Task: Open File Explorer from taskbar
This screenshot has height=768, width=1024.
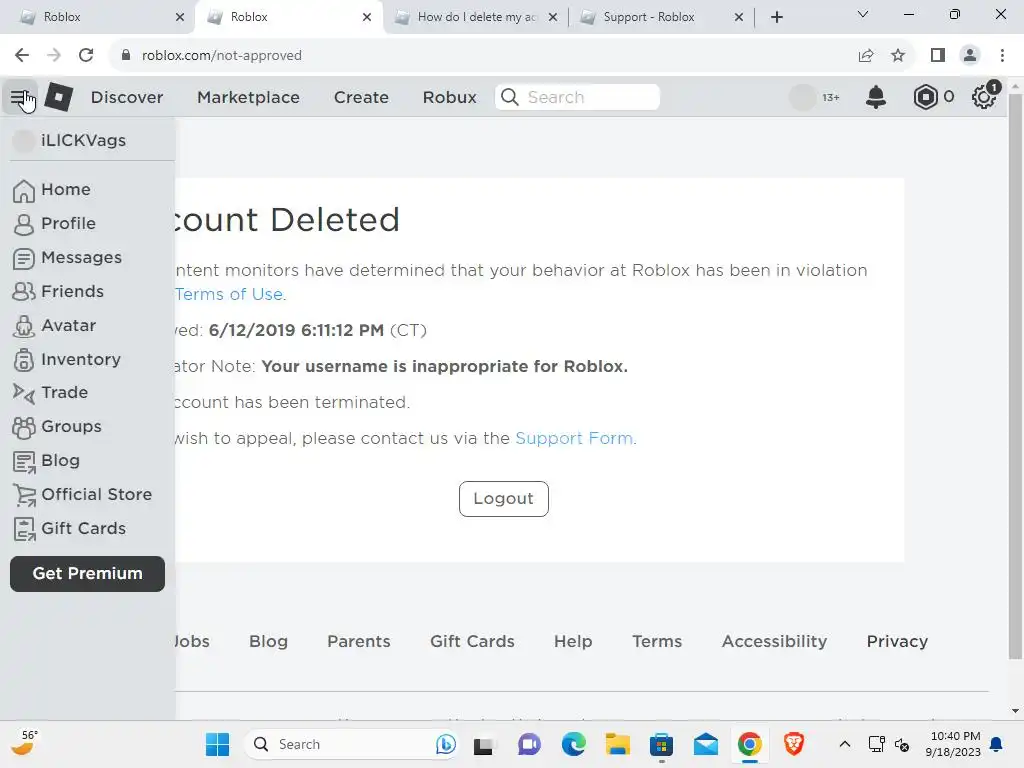Action: (x=617, y=744)
